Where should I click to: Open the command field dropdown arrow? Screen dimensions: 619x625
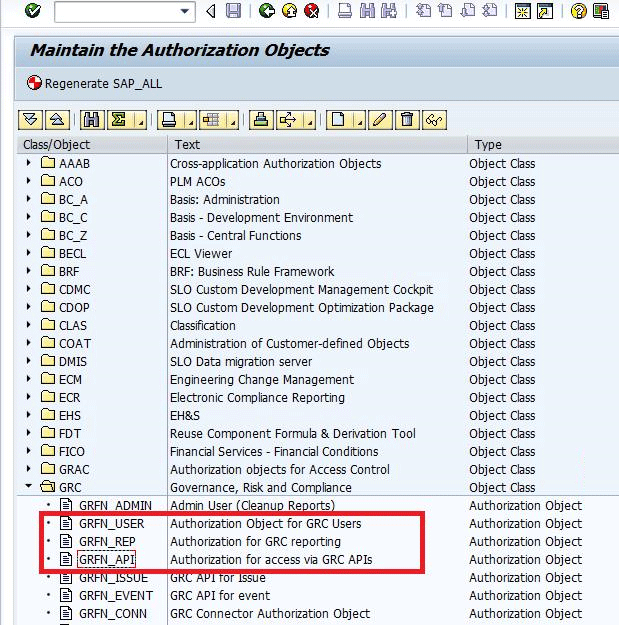(x=185, y=11)
